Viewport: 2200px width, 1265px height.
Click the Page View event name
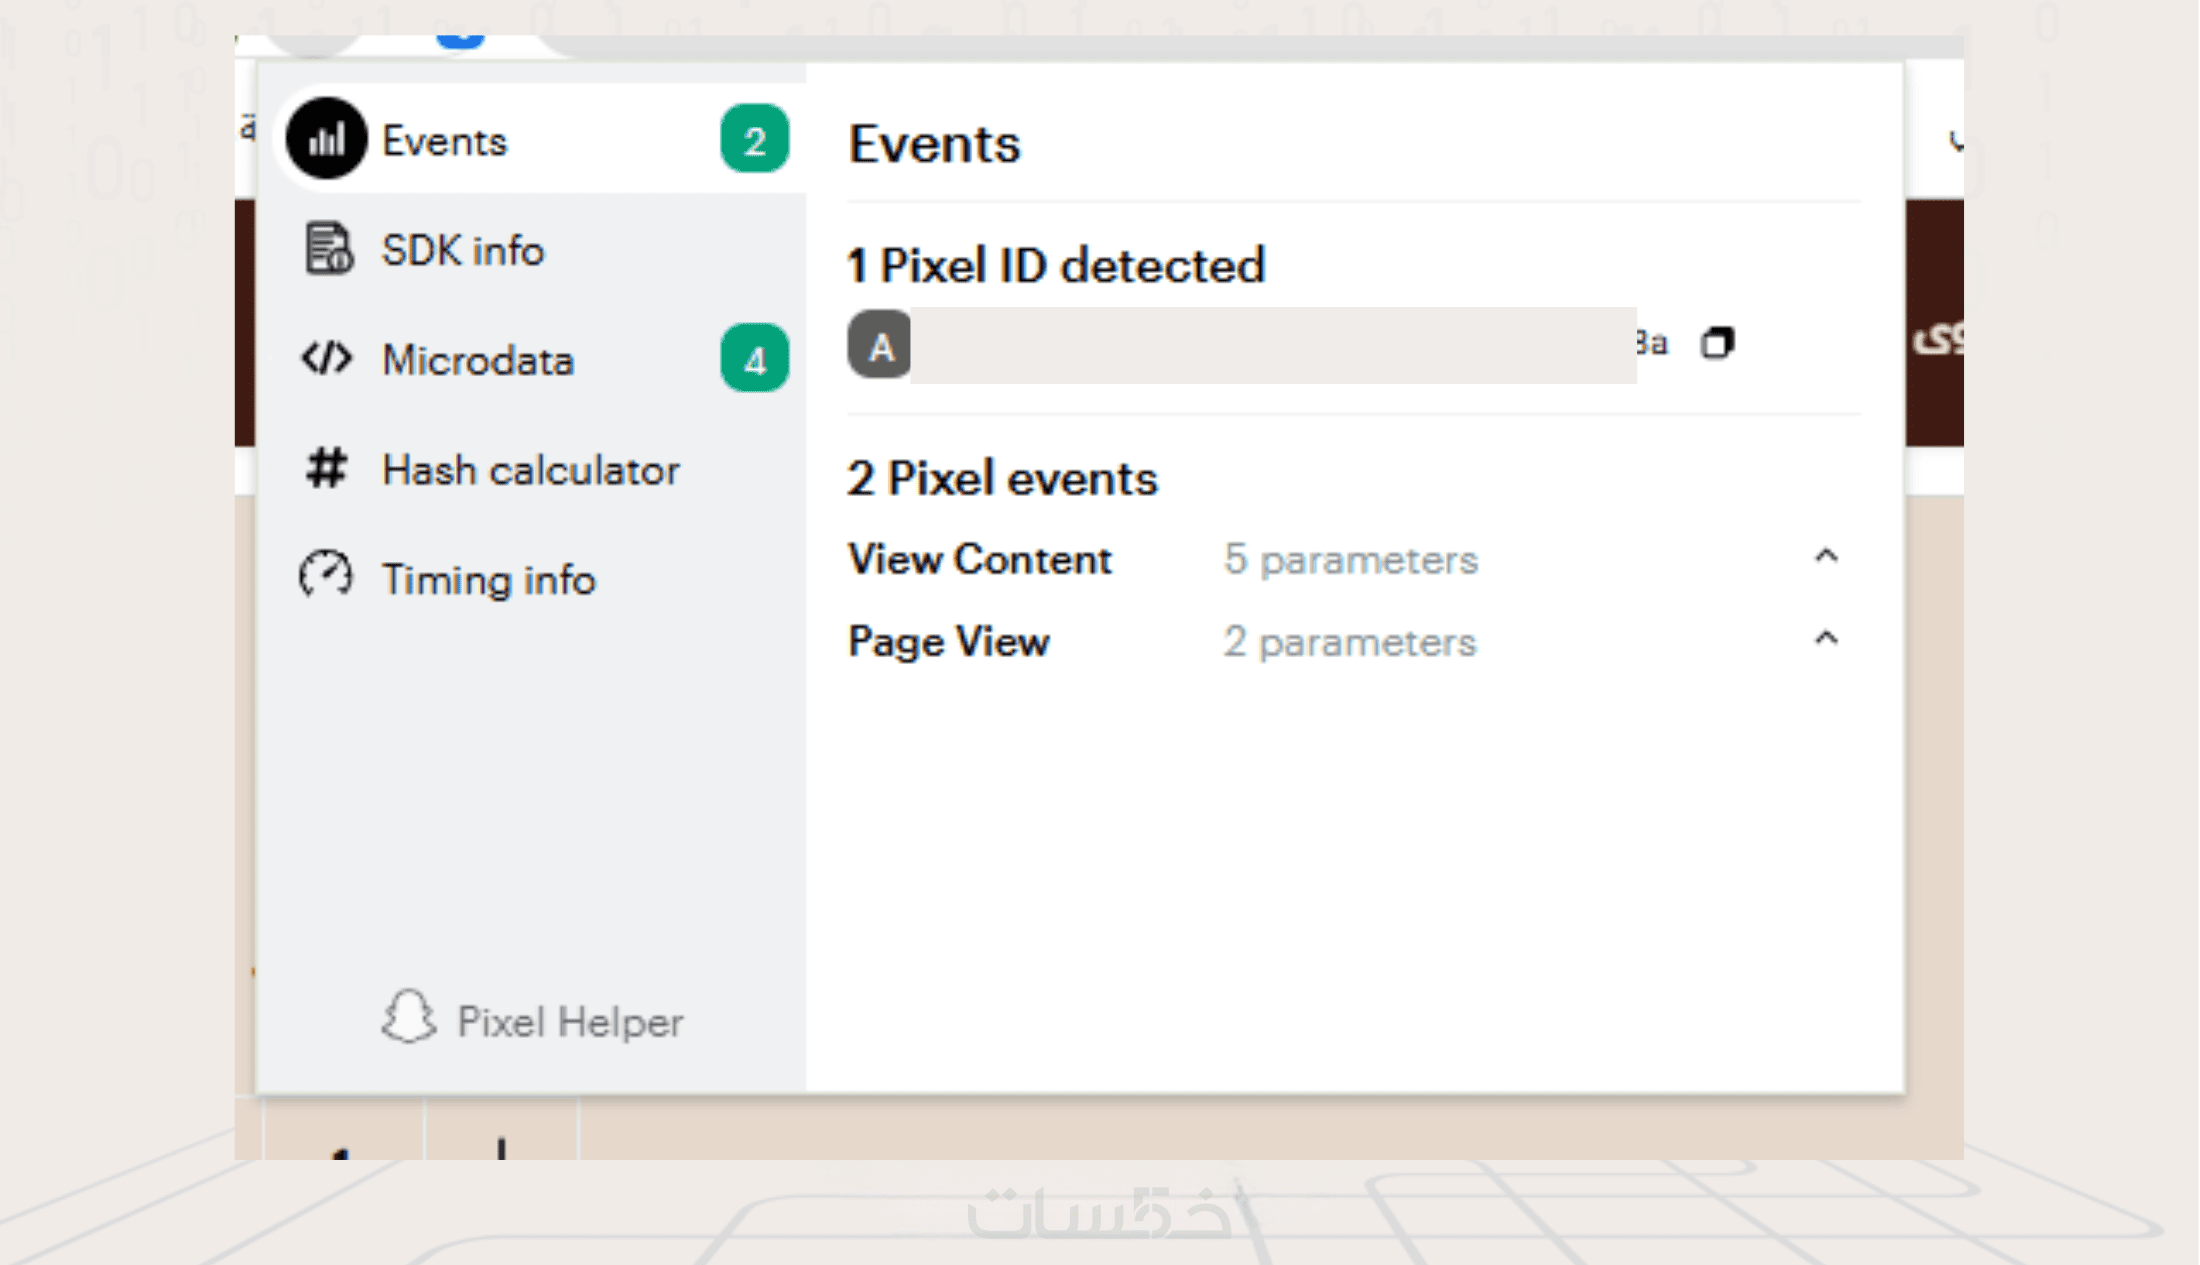(x=948, y=641)
